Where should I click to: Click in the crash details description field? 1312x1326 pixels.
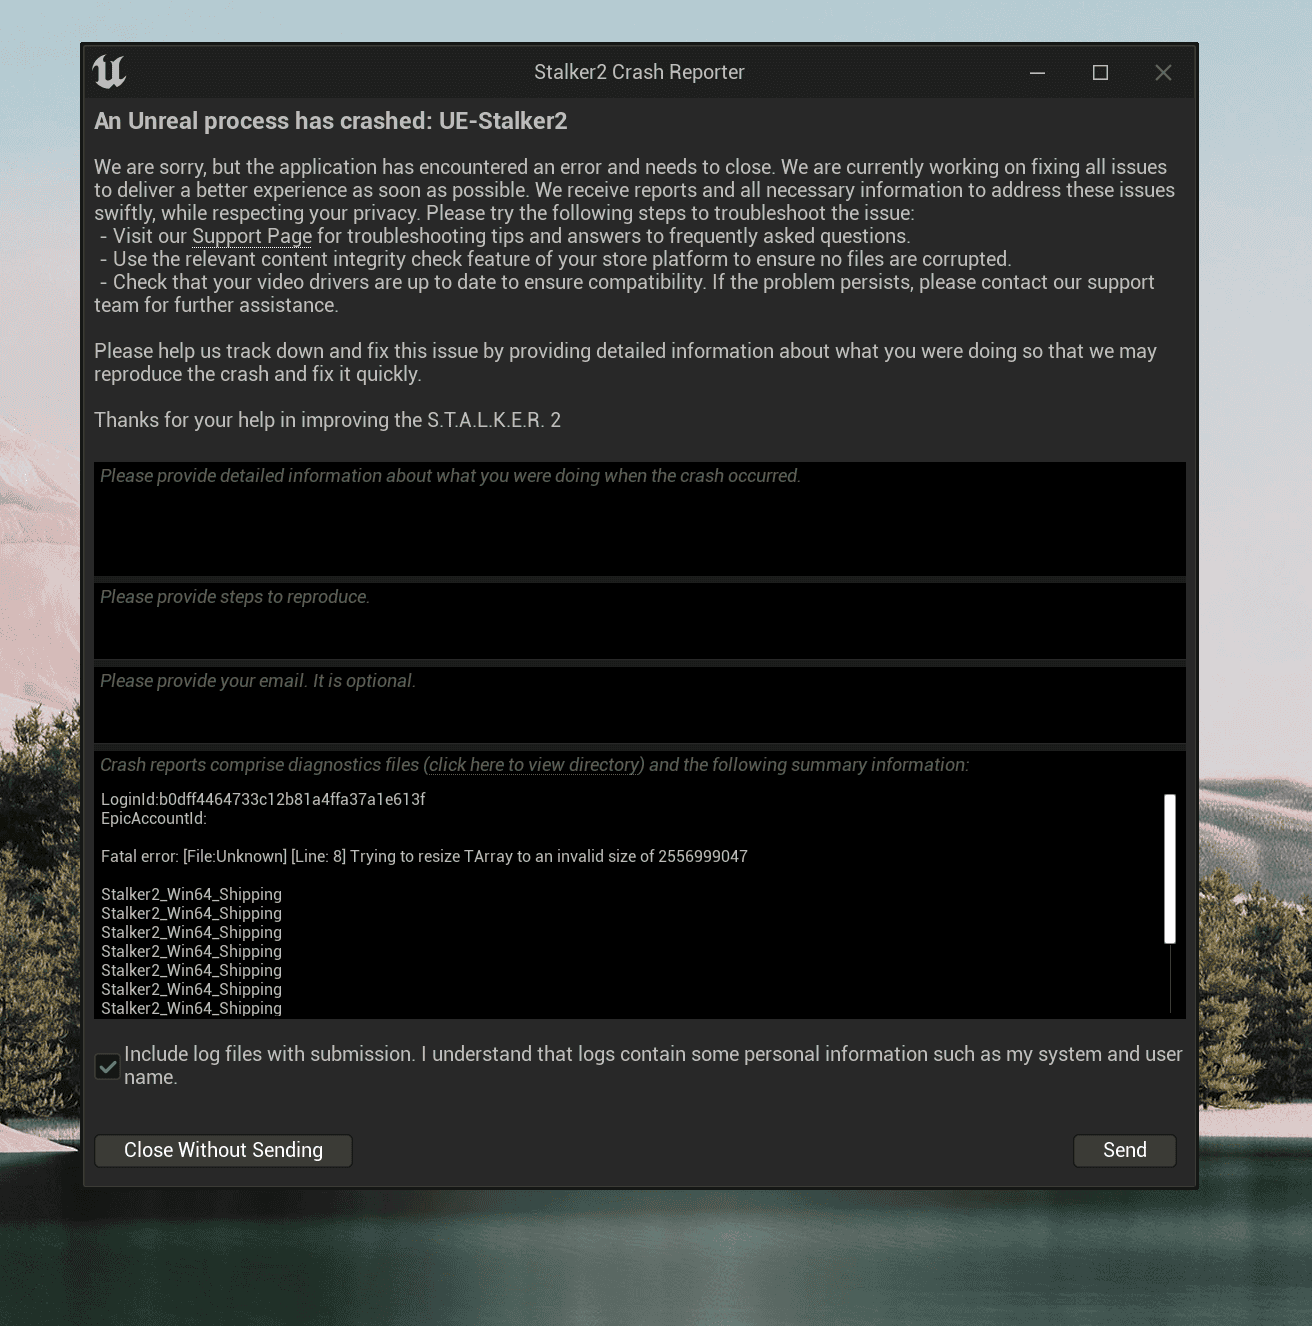(640, 519)
